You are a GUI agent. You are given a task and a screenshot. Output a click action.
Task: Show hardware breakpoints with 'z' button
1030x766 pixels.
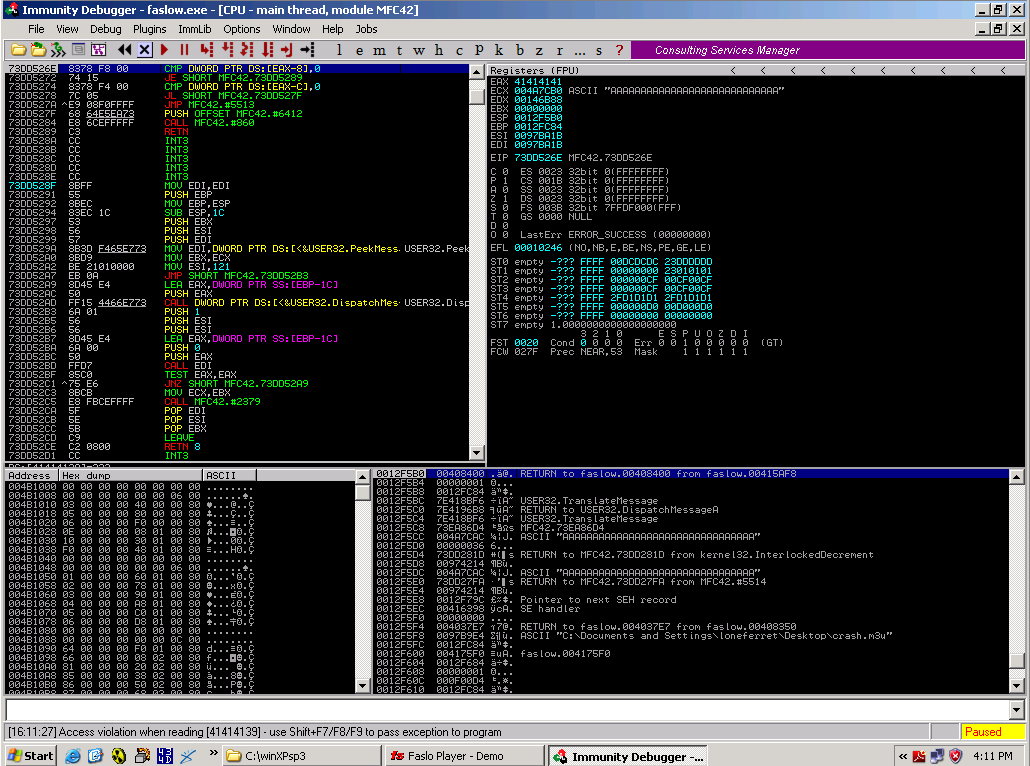[x=539, y=50]
